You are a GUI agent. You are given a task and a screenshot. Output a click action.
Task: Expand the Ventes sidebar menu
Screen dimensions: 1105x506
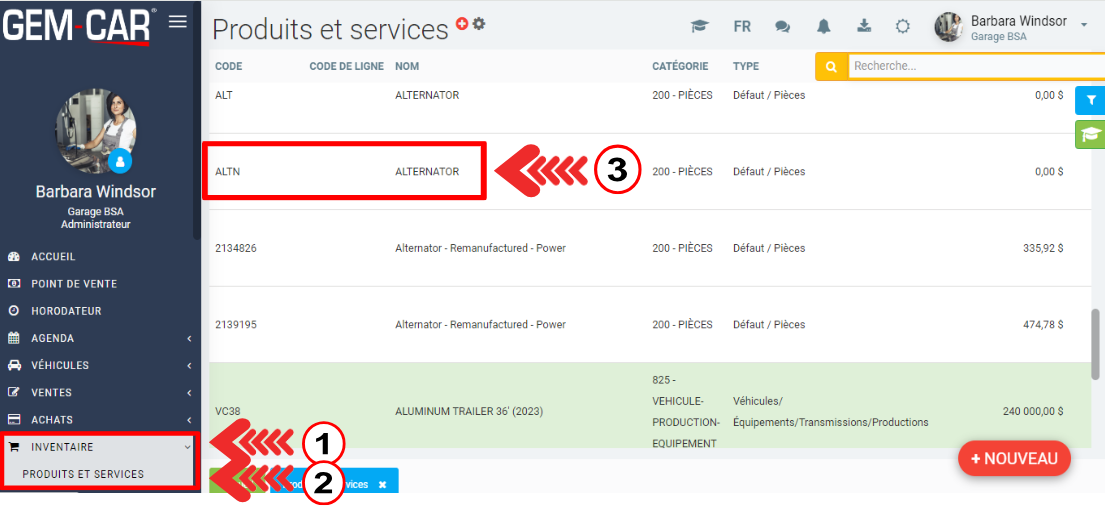tap(100, 392)
